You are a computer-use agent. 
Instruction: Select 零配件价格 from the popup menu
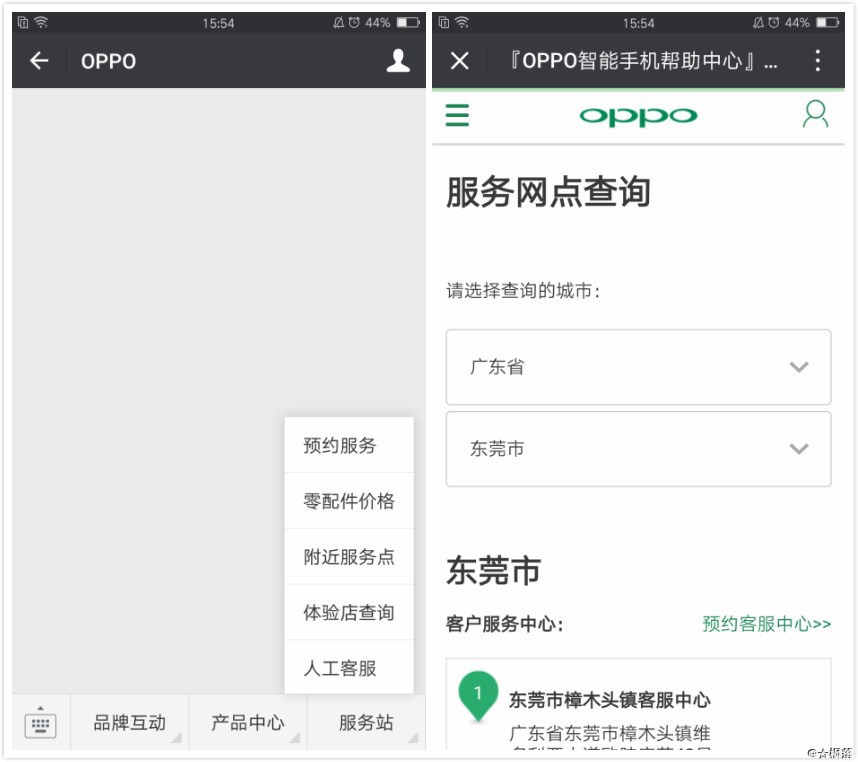point(349,502)
